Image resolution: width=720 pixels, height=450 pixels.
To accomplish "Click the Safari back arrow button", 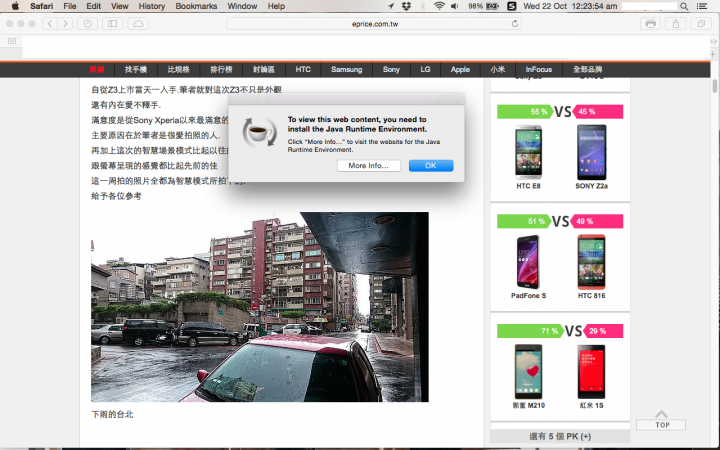I will [50, 23].
